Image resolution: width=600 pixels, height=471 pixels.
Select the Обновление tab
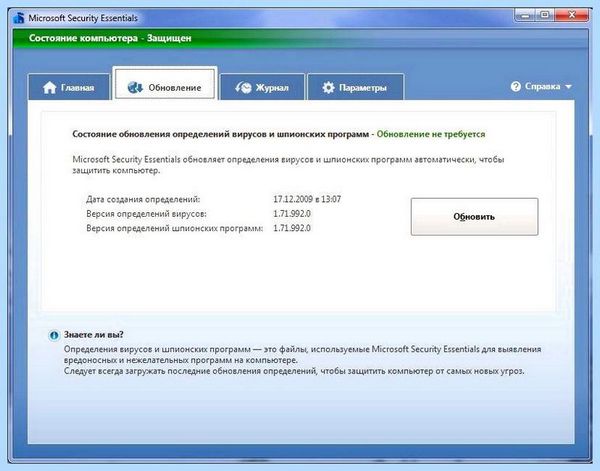[x=165, y=84]
